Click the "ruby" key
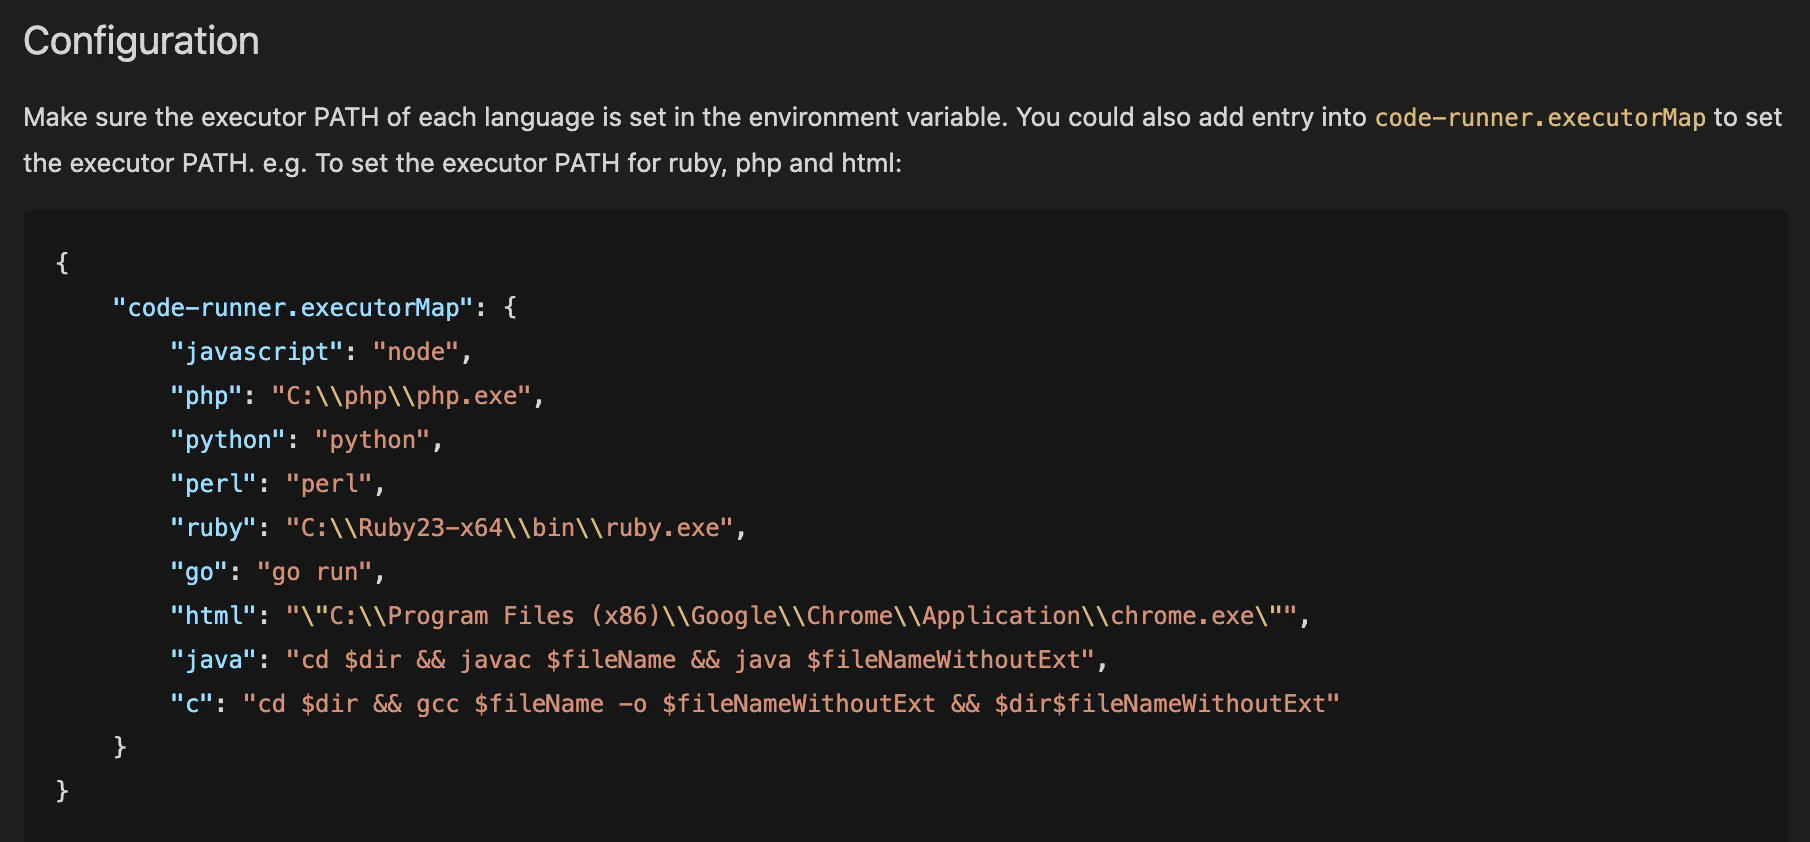Image resolution: width=1810 pixels, height=842 pixels. 213,528
